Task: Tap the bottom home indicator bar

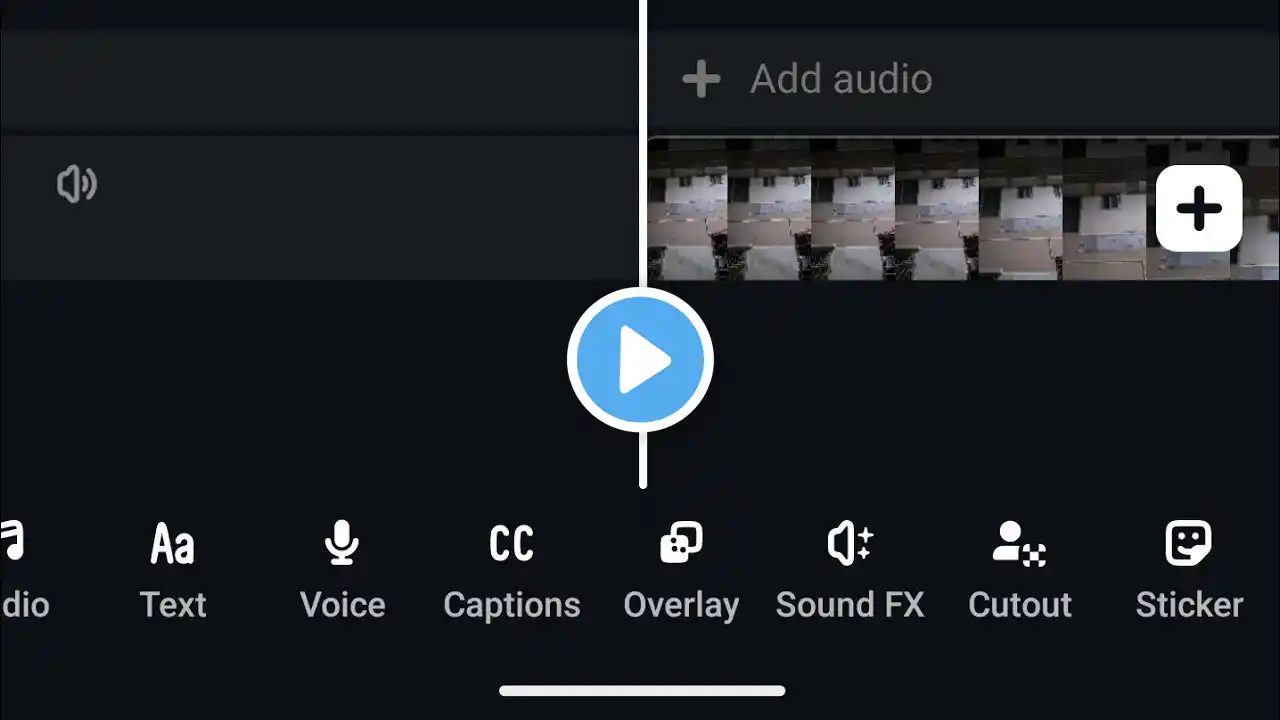Action: click(x=642, y=690)
